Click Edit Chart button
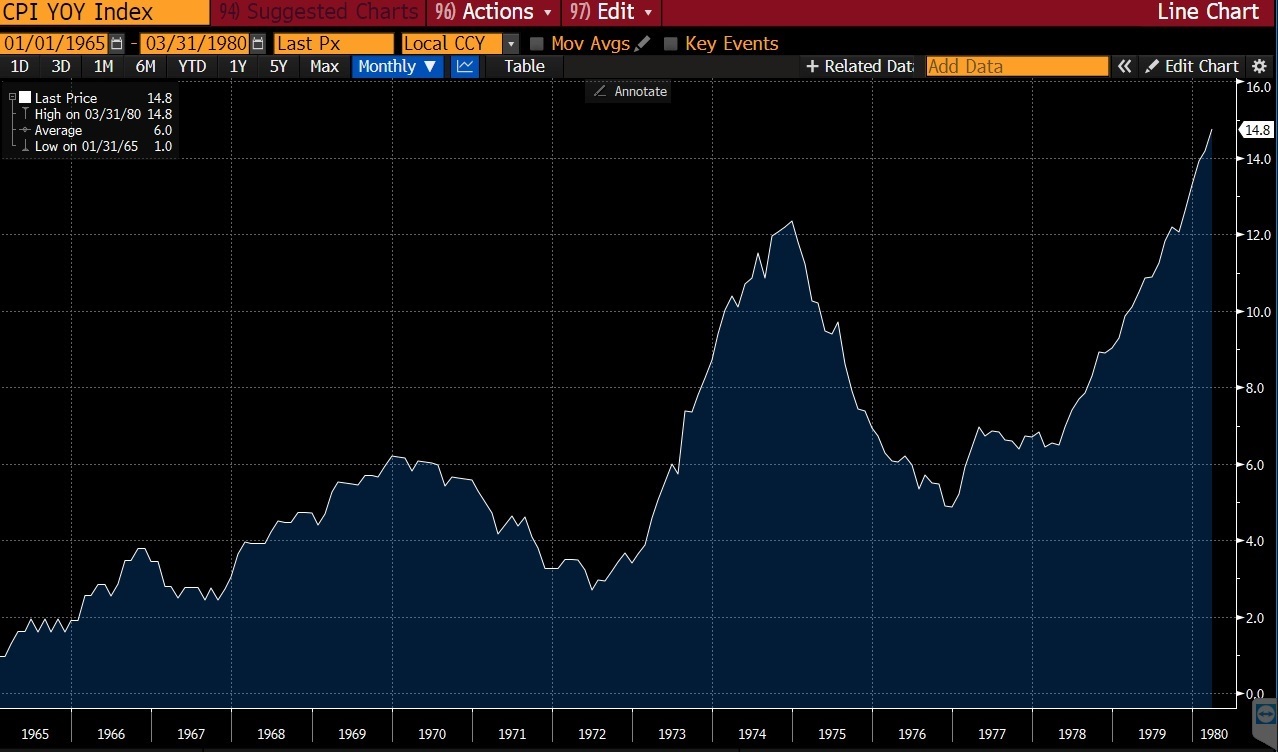The image size is (1278, 752). tap(1192, 66)
